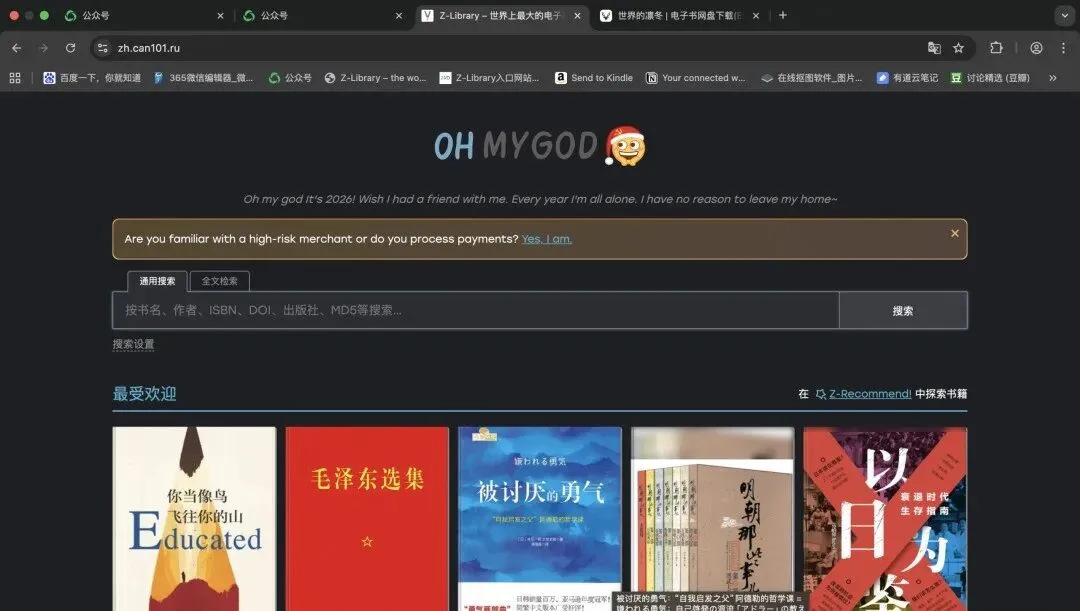Image resolution: width=1080 pixels, height=611 pixels.
Task: Open the apps grid in bookmarks bar
Action: coord(15,79)
